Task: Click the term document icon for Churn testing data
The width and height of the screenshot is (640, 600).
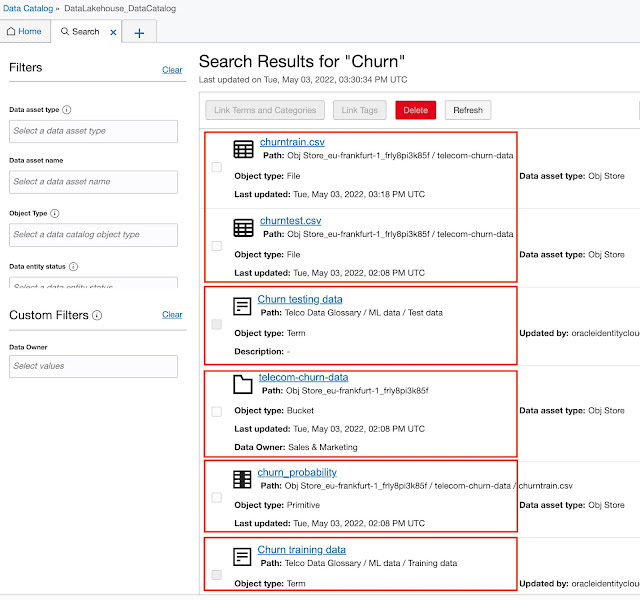Action: click(x=242, y=307)
